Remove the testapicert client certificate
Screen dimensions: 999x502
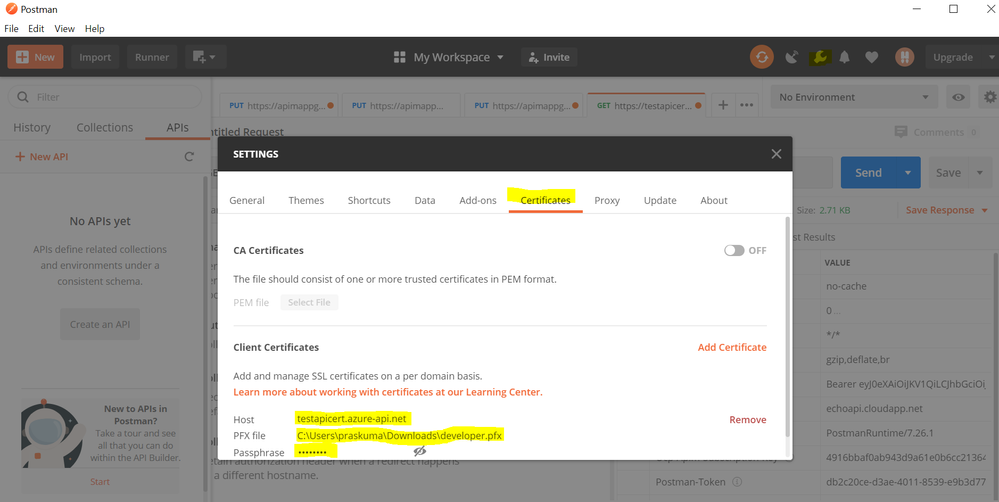(747, 419)
